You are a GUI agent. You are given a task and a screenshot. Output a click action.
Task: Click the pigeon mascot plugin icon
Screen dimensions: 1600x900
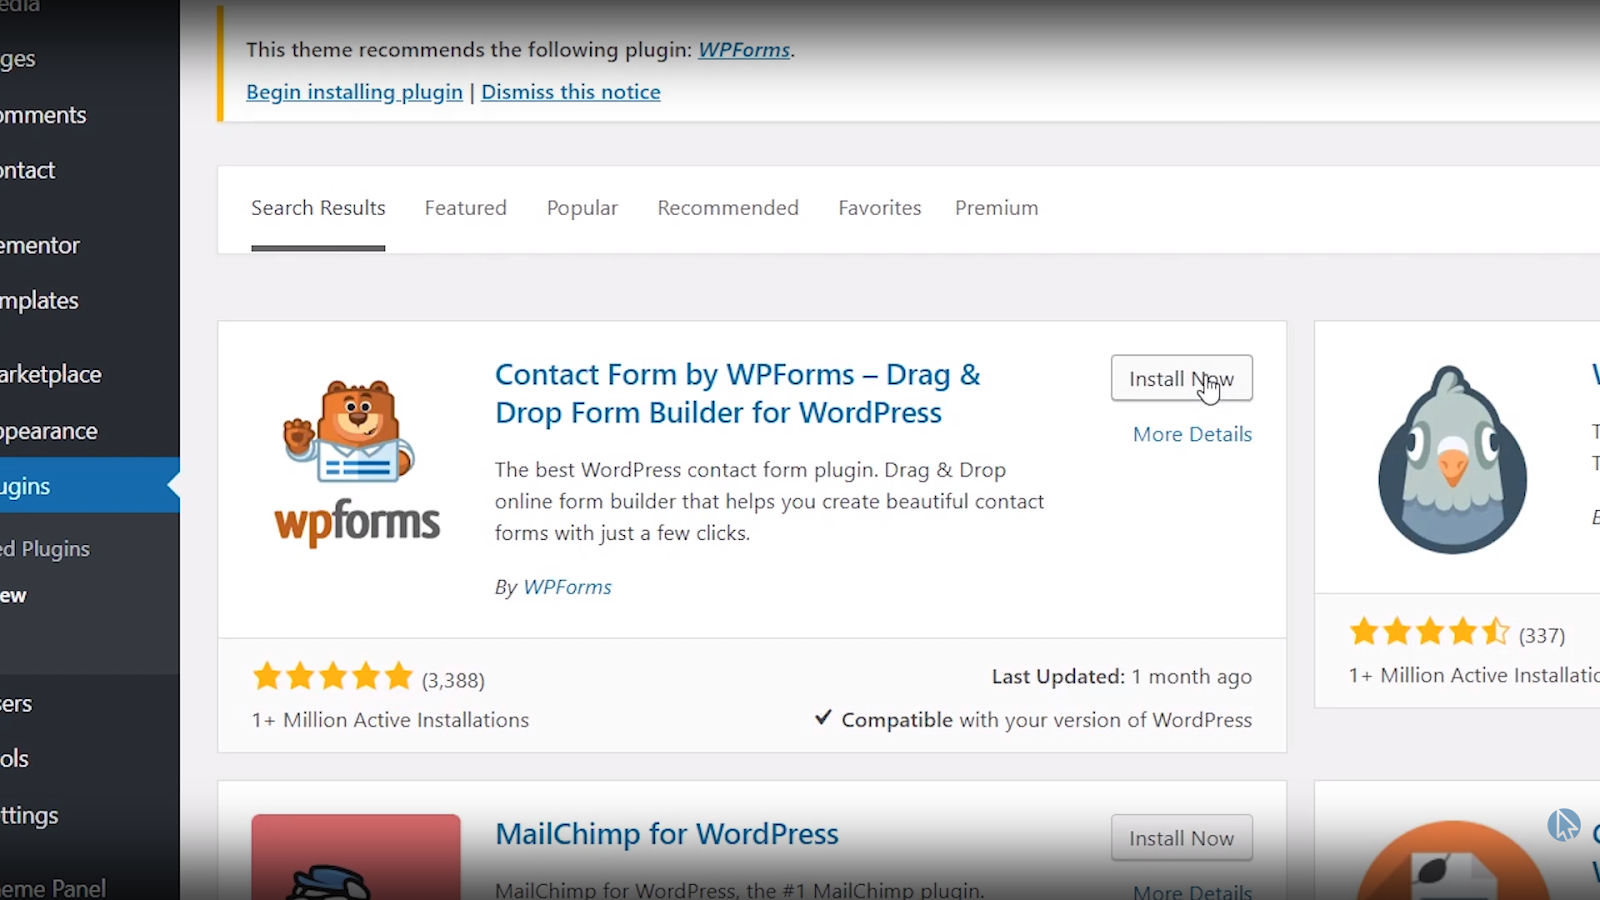1452,459
